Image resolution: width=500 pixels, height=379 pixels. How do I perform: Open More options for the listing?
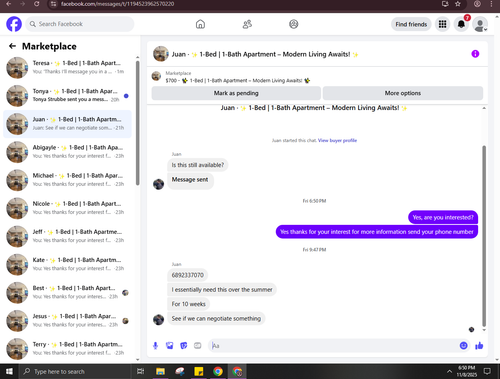coord(403,93)
